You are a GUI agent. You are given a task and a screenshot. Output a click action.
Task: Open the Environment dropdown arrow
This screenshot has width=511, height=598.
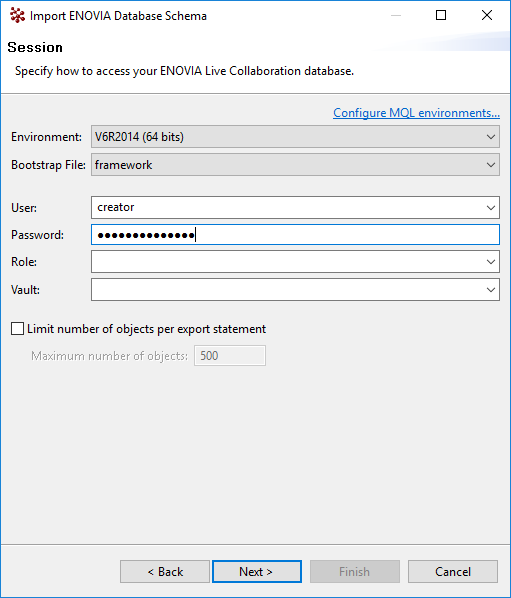point(491,137)
